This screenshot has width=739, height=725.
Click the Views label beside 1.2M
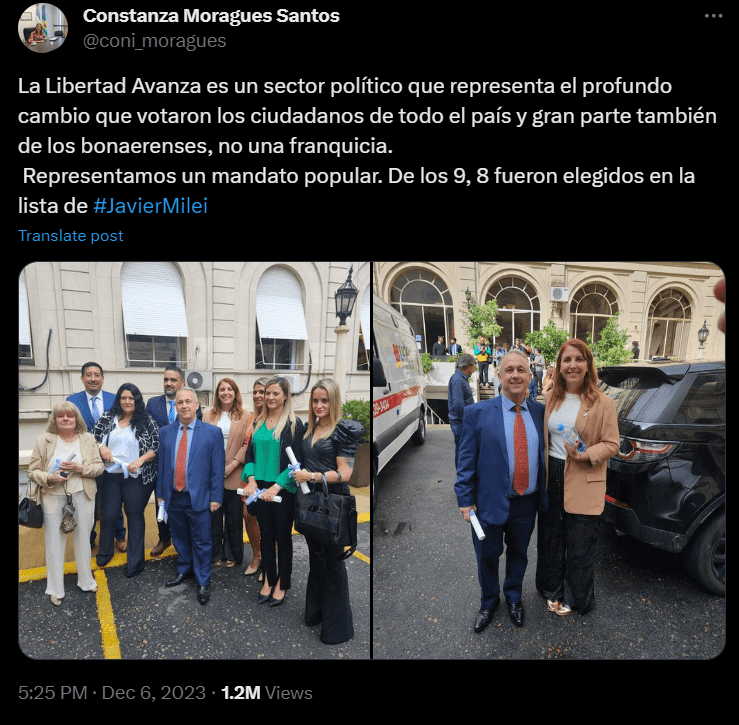point(288,693)
